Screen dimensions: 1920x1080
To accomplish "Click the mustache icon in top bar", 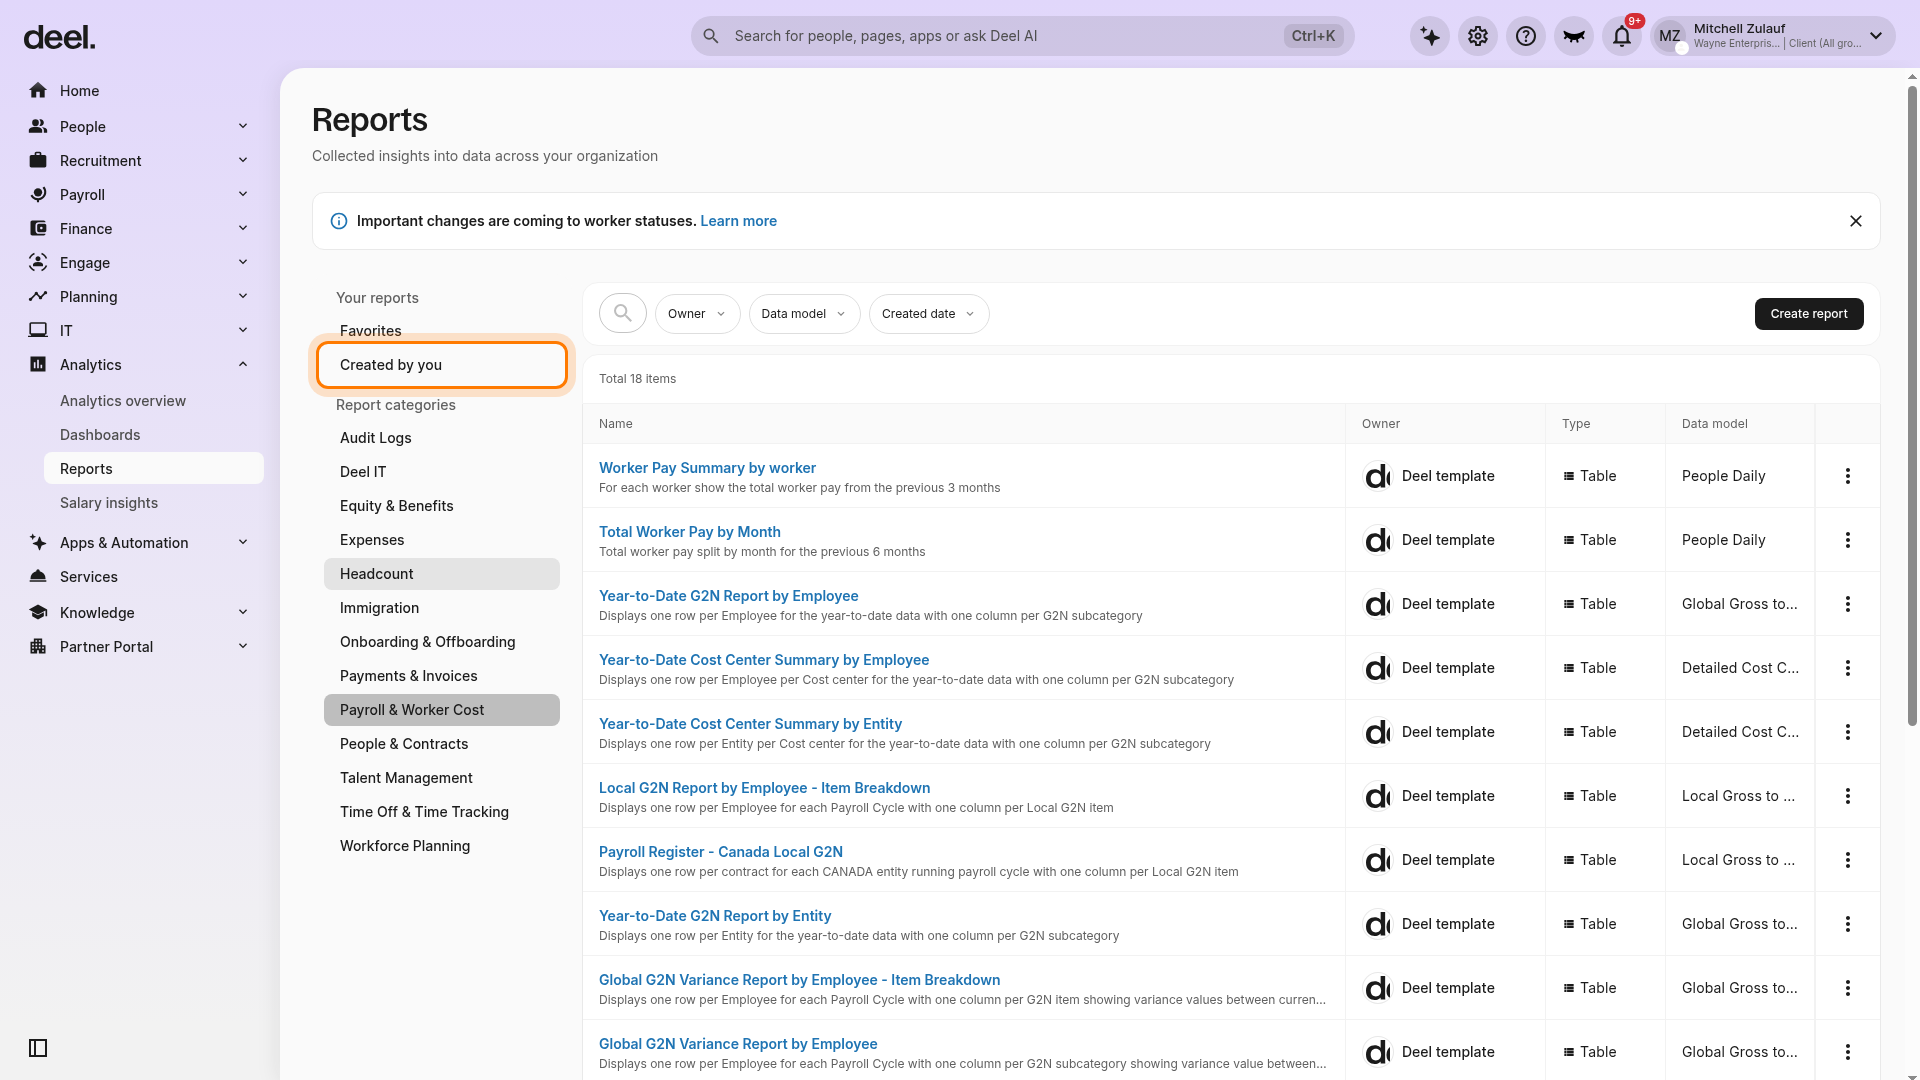I will point(1574,36).
